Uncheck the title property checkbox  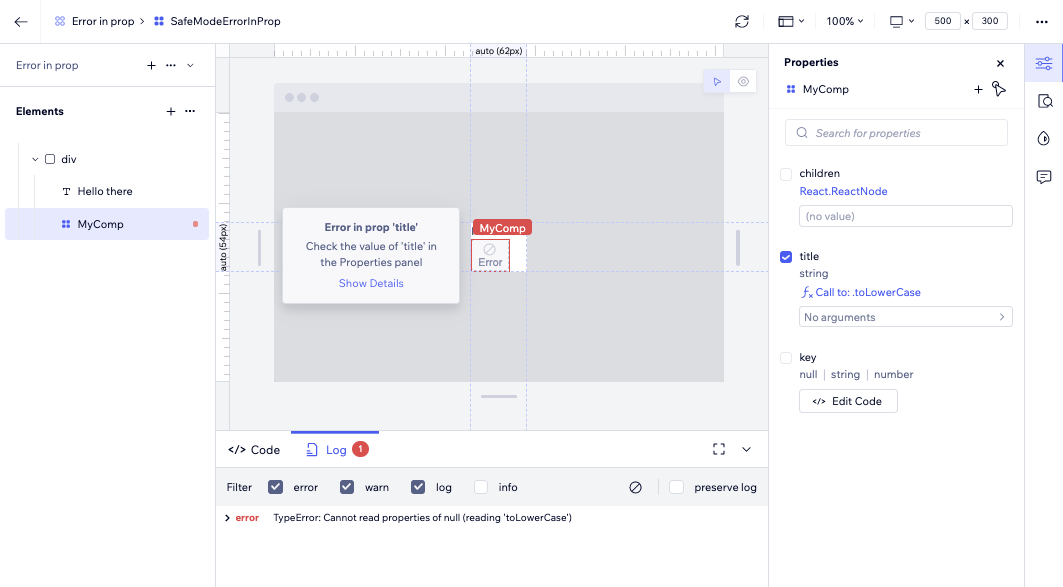tap(786, 257)
